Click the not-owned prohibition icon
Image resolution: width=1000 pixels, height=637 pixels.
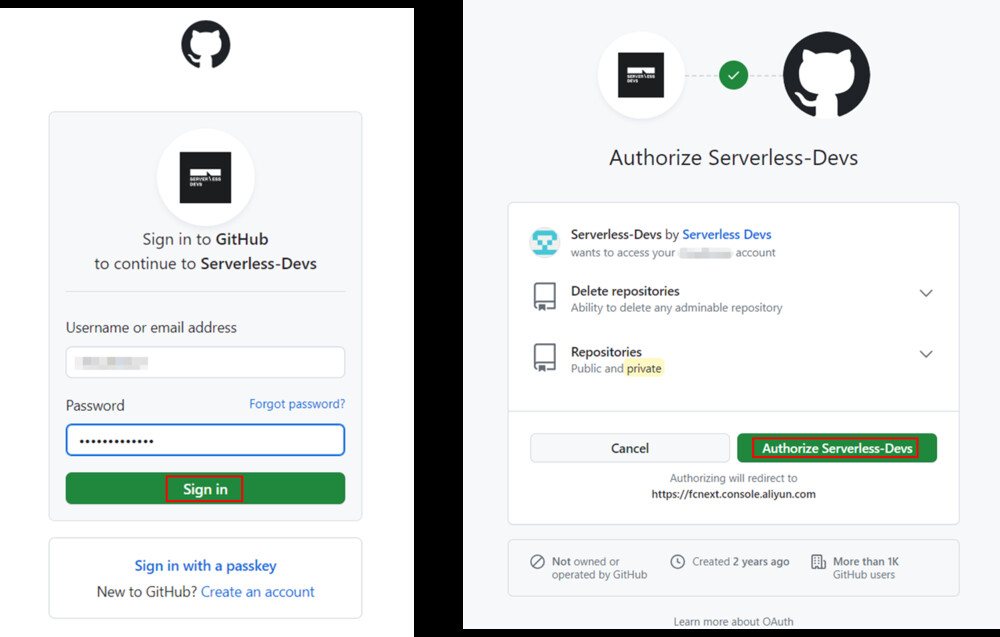pyautogui.click(x=538, y=562)
